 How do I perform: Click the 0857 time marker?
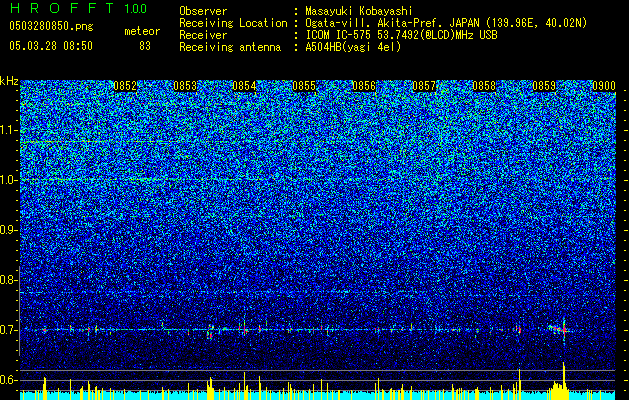(x=424, y=86)
